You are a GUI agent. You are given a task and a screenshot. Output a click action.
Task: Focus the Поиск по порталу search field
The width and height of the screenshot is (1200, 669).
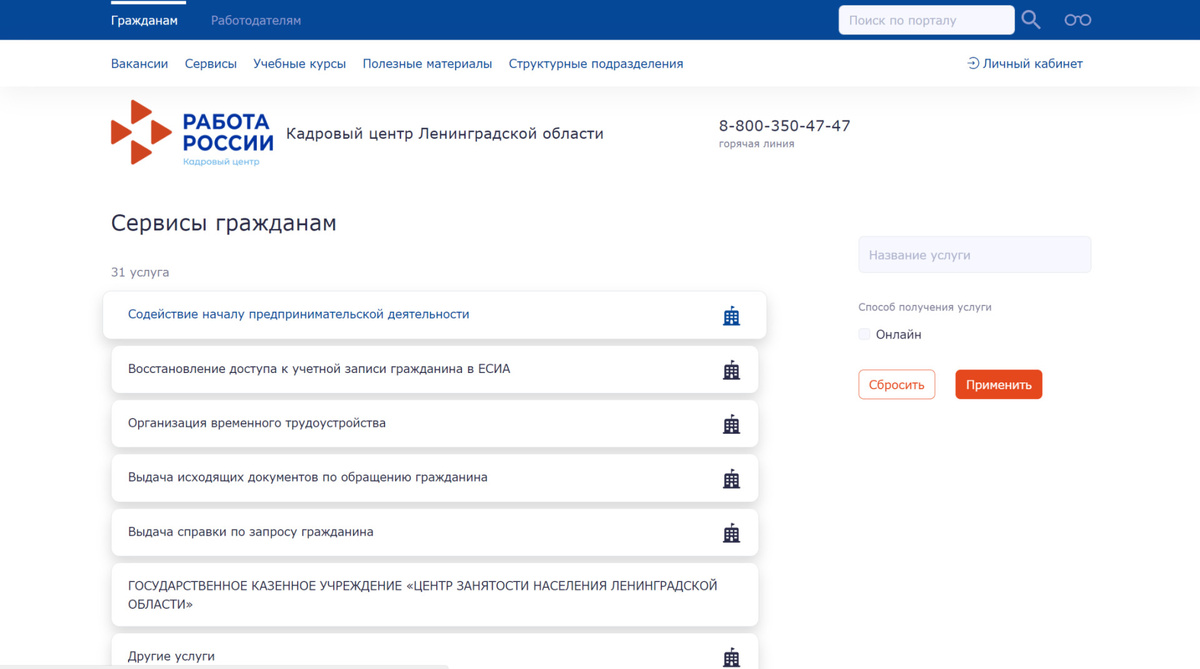[926, 20]
